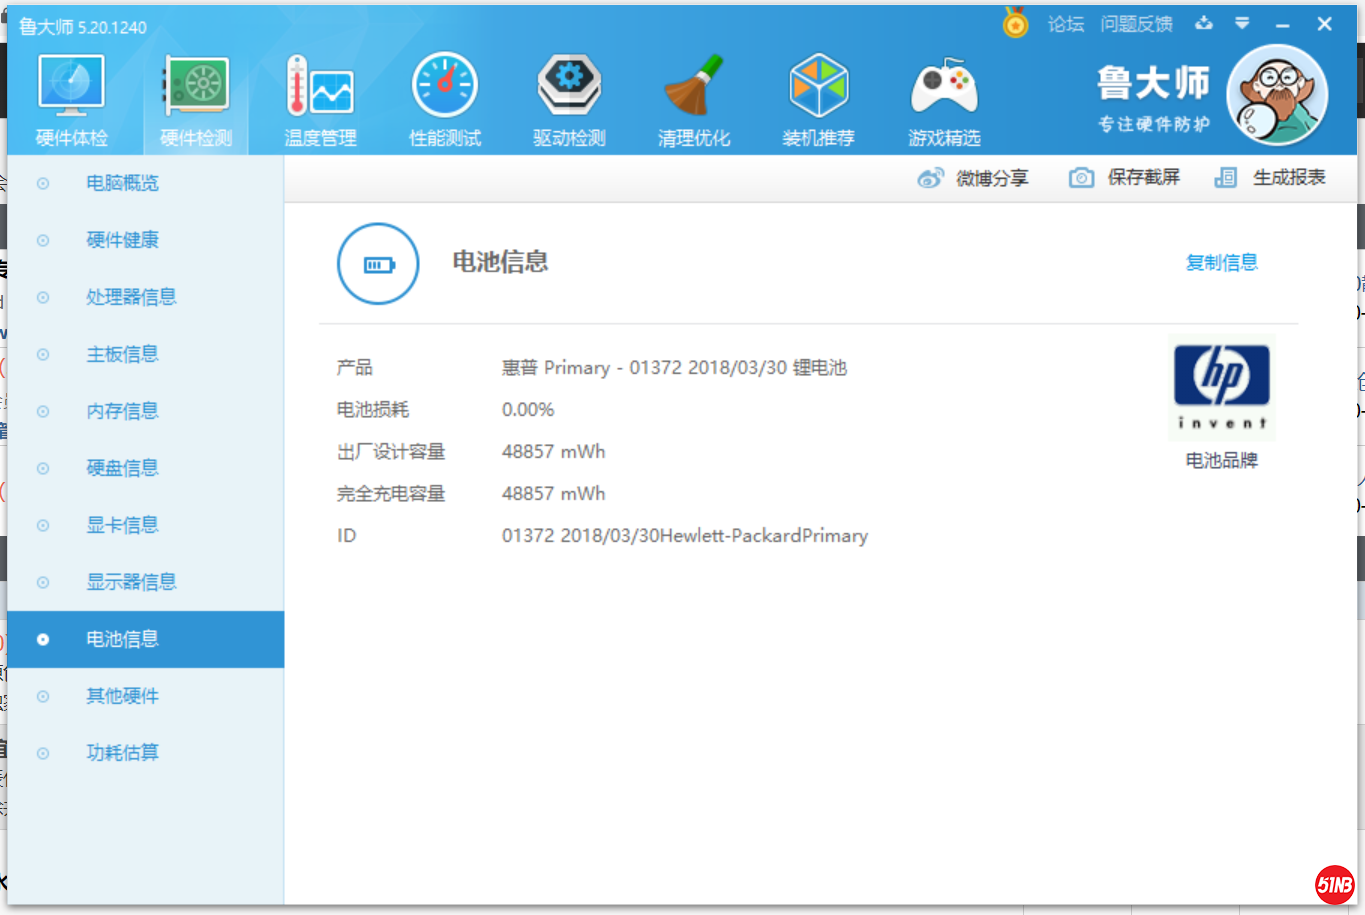Share via 微博分享
Screen dimensions: 1365x915
click(973, 178)
